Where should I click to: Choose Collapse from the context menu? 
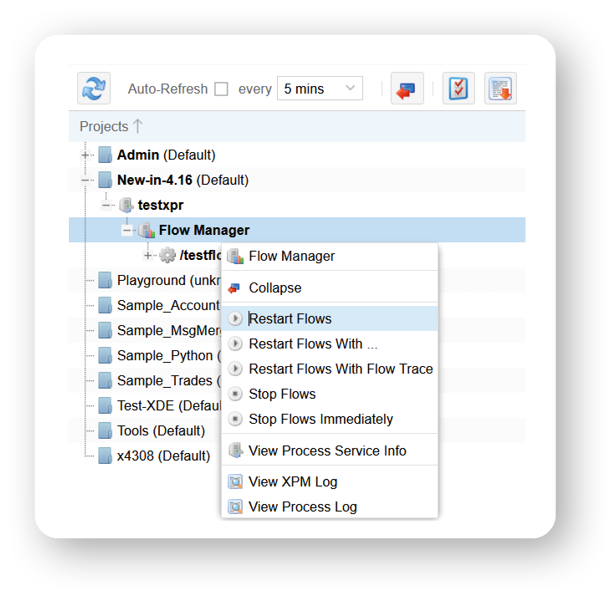pyautogui.click(x=329, y=288)
